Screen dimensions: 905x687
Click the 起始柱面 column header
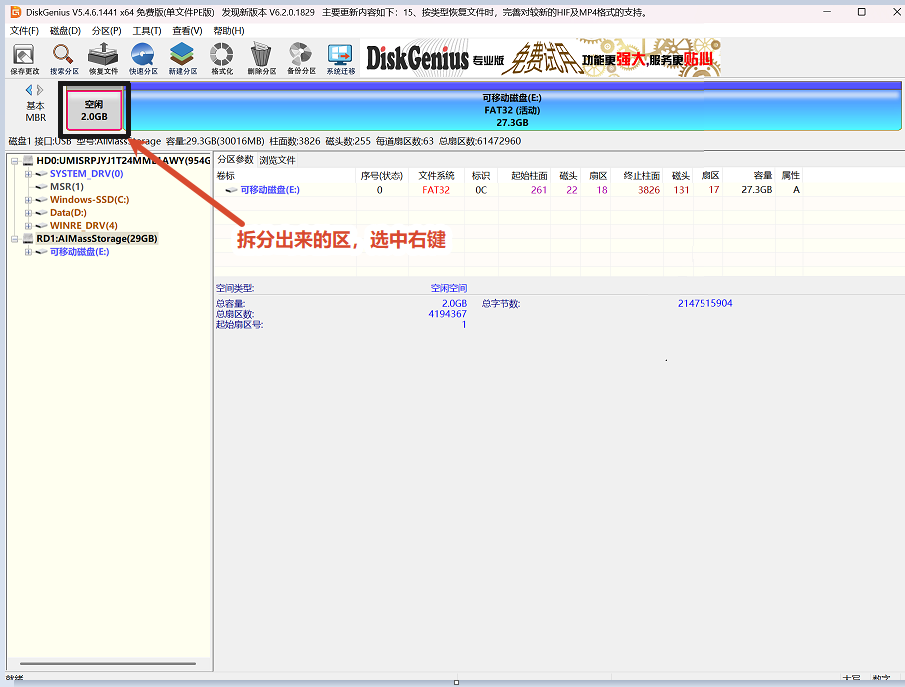pyautogui.click(x=529, y=176)
